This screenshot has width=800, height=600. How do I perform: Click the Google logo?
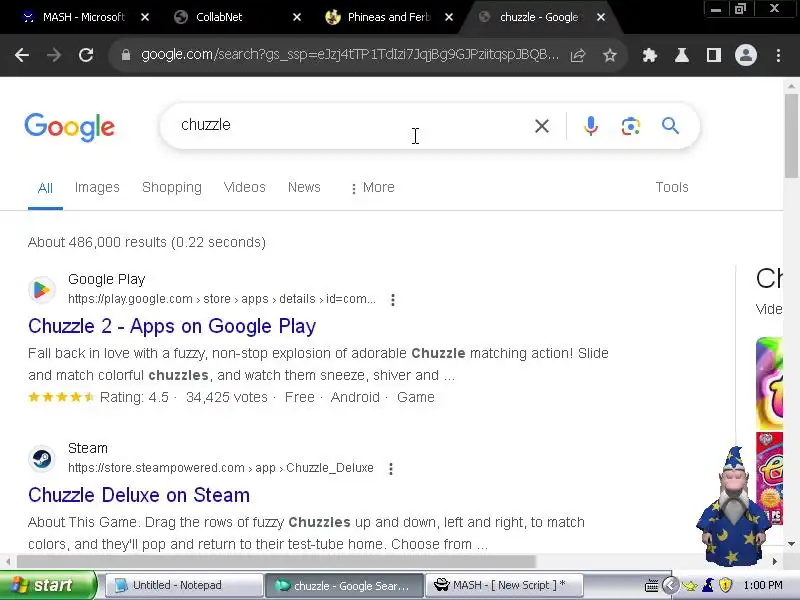[x=69, y=127]
